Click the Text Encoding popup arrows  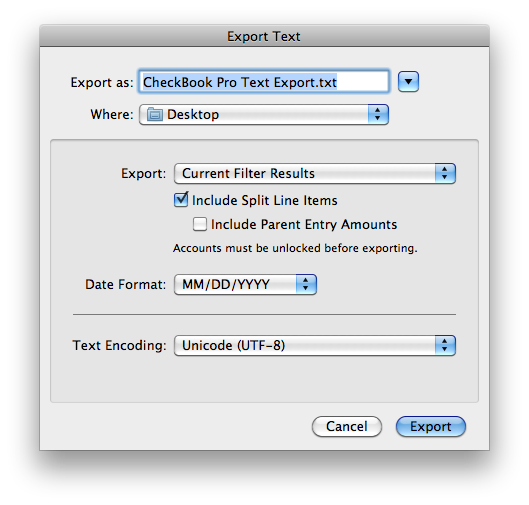(x=445, y=345)
